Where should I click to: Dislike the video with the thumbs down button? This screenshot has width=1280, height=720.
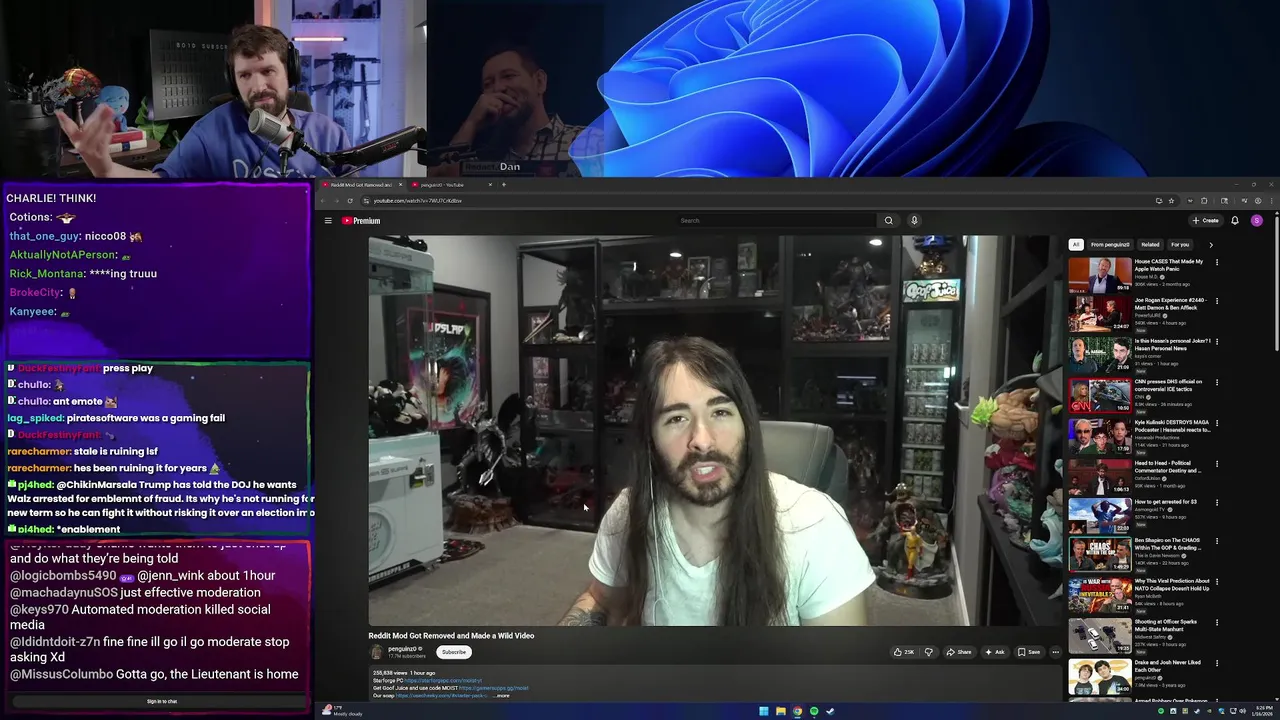[929, 652]
